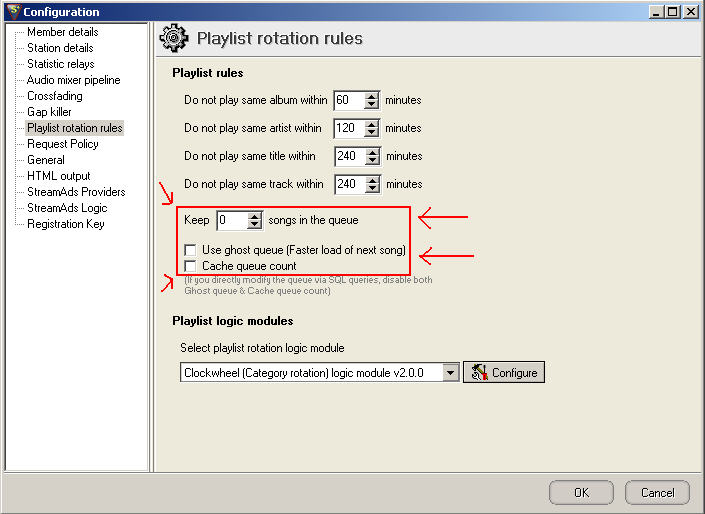Select Member details in the tree
Image resolution: width=705 pixels, height=514 pixels.
pos(62,32)
